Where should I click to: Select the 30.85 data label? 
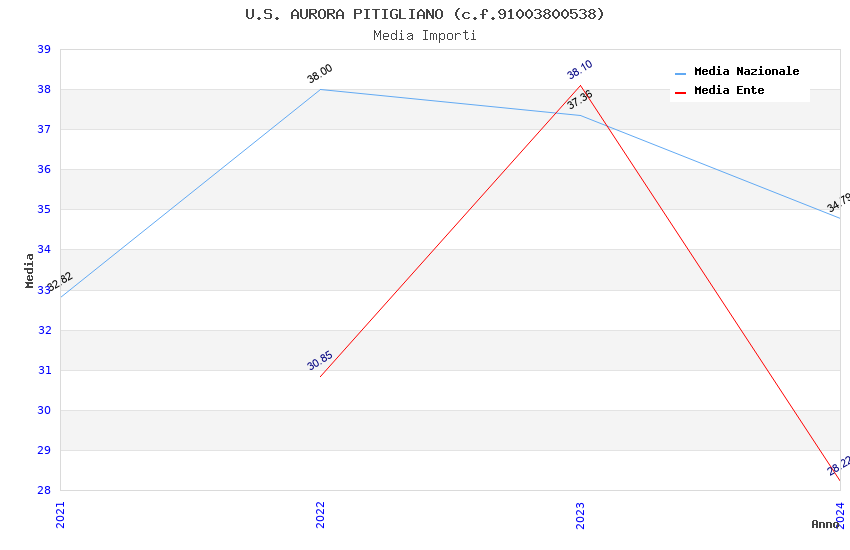click(320, 361)
